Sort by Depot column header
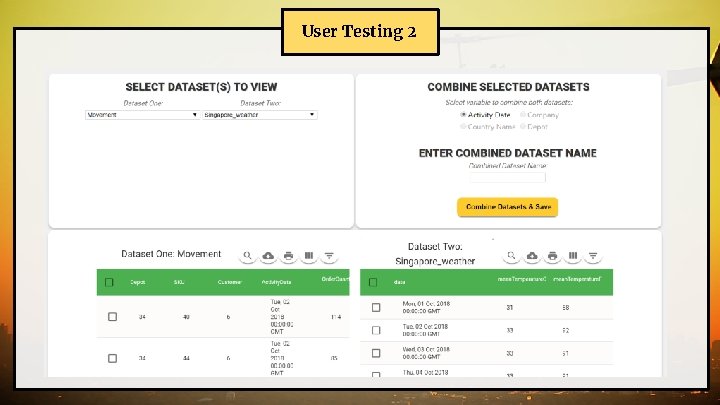The image size is (720, 405). pyautogui.click(x=138, y=282)
